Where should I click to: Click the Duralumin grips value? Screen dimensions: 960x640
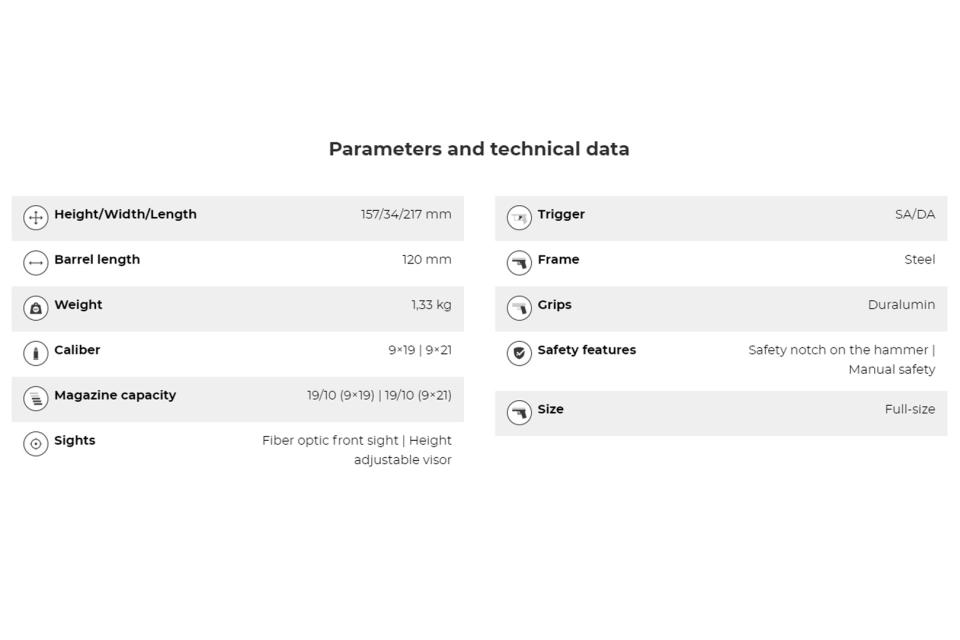point(901,305)
